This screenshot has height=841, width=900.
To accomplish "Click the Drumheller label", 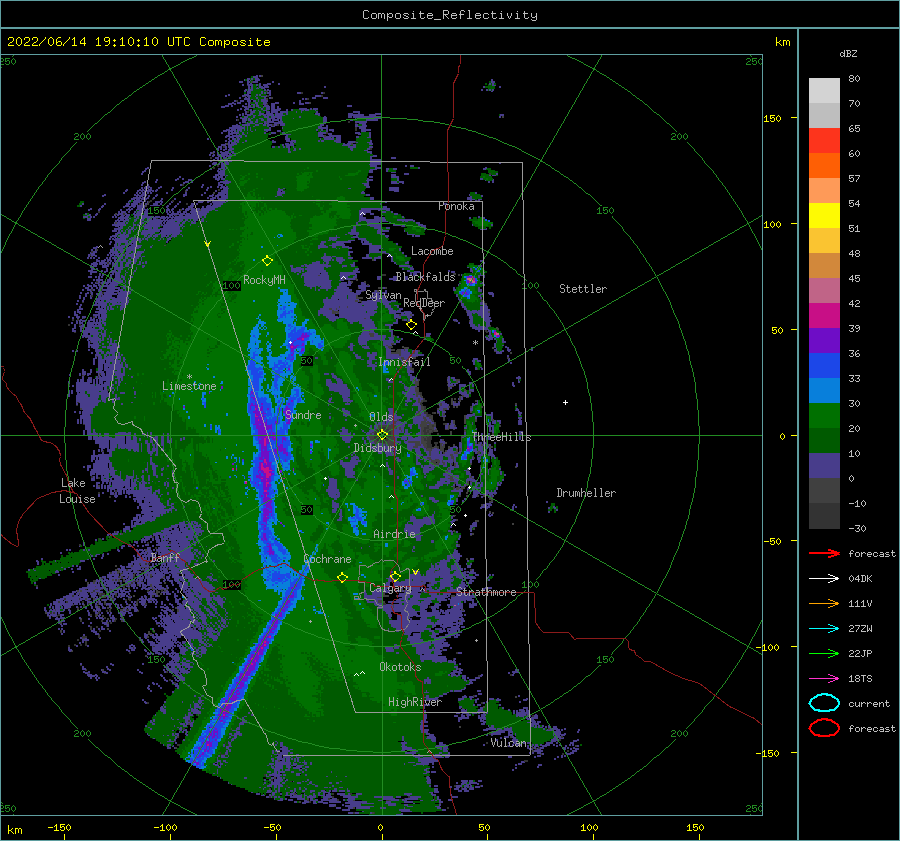I will click(x=586, y=493).
